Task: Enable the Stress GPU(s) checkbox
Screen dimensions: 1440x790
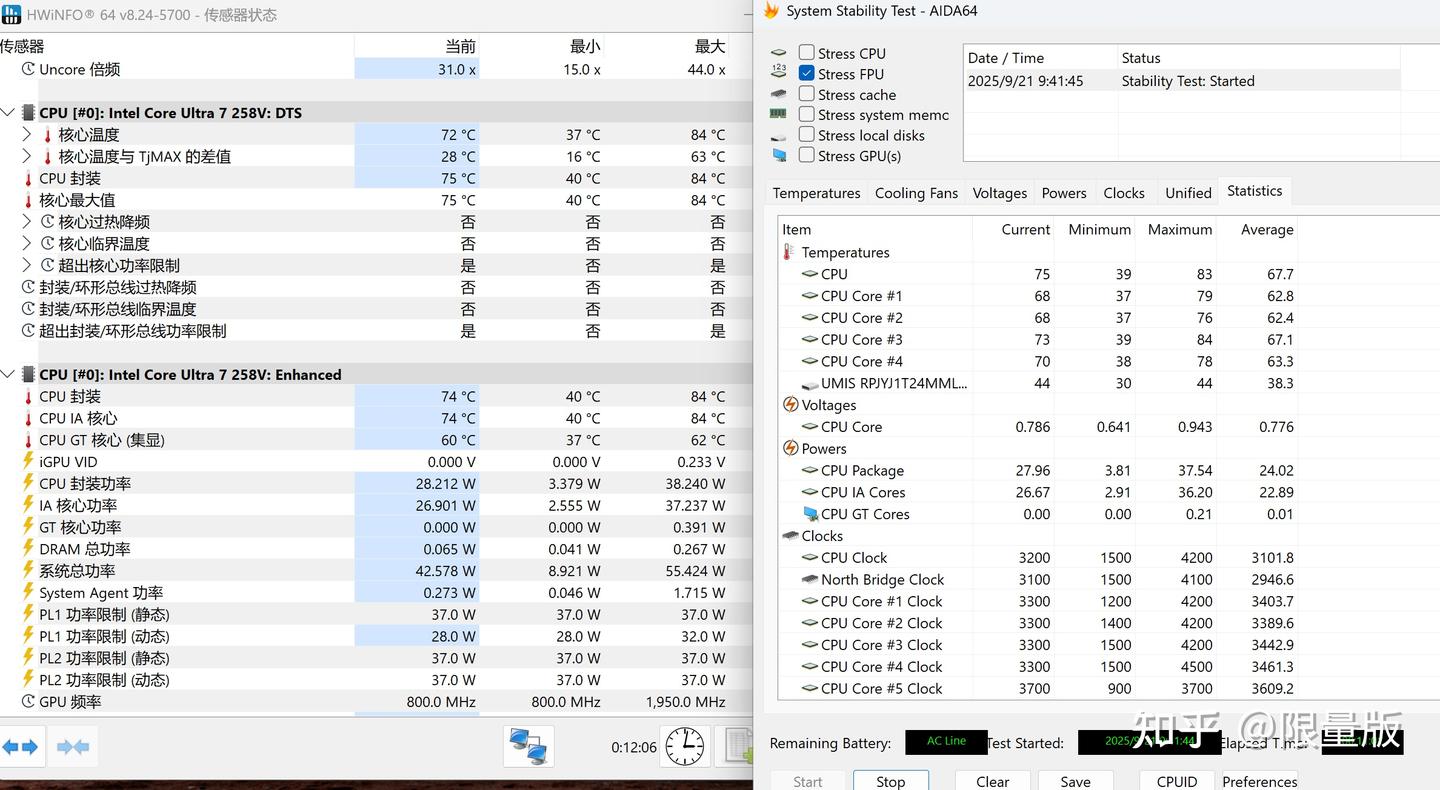Action: (807, 155)
